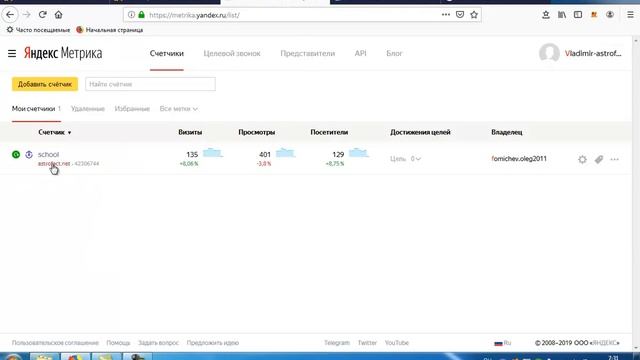The image size is (640, 360).
Task: Click the visits value 135
Action: (x=192, y=154)
